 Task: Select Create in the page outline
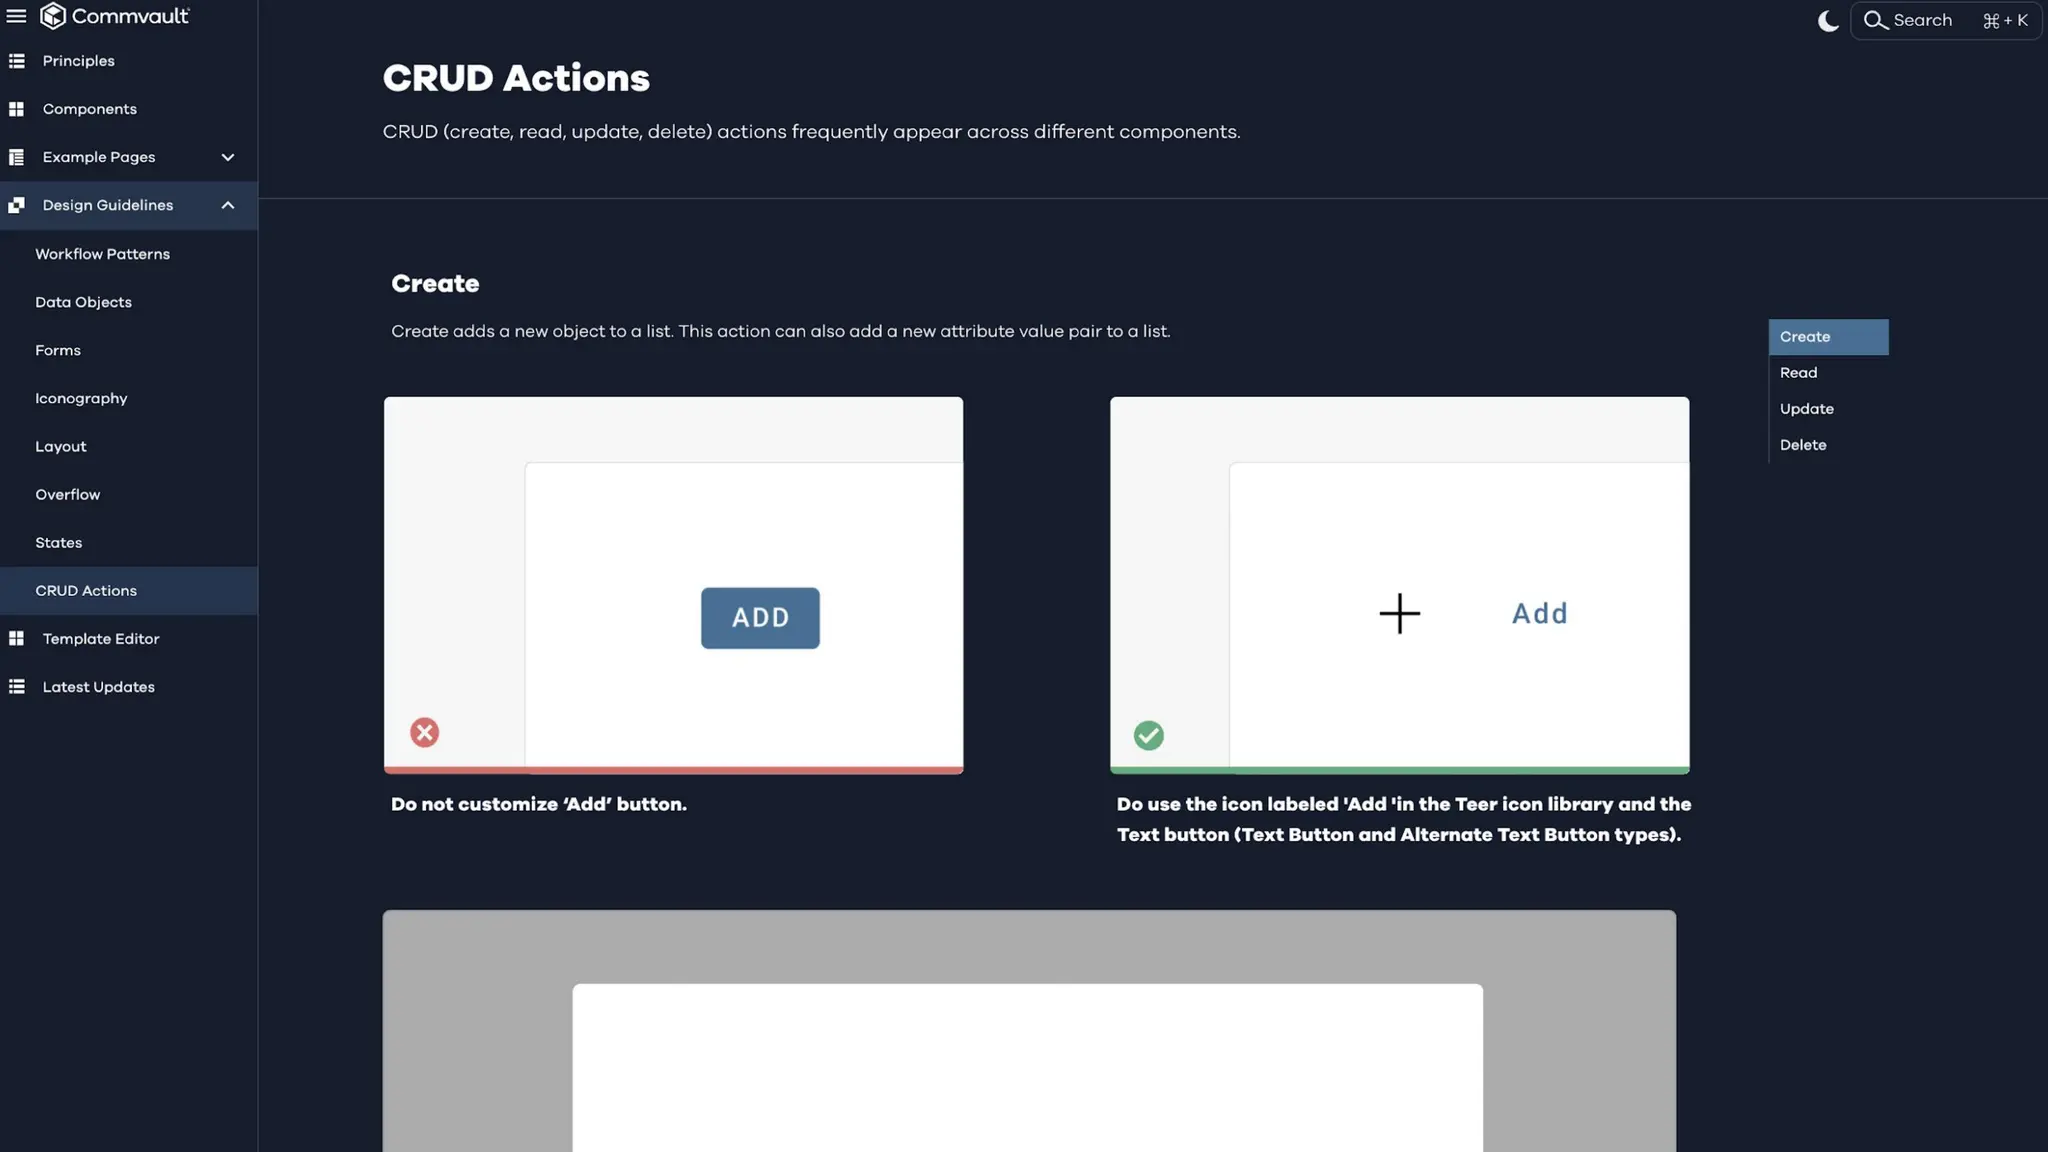click(x=1805, y=337)
